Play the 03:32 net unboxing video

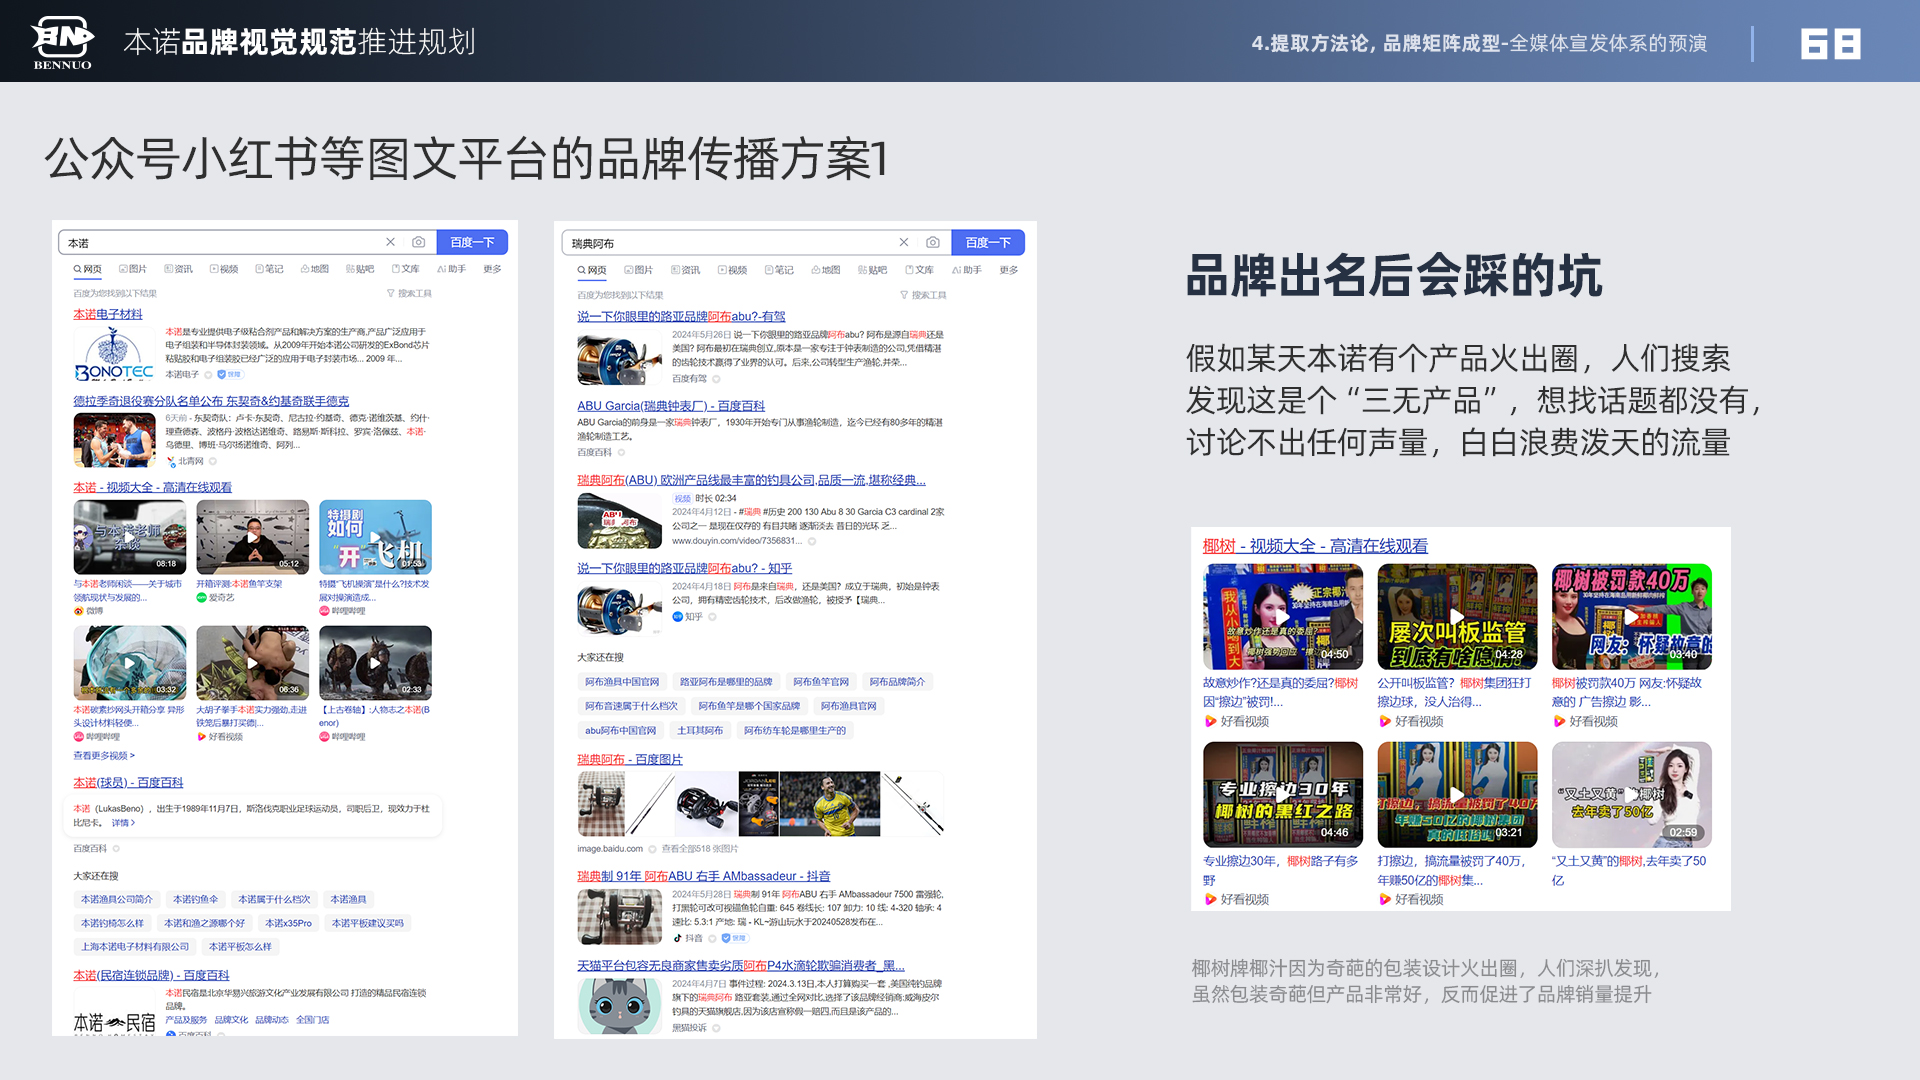[x=130, y=663]
